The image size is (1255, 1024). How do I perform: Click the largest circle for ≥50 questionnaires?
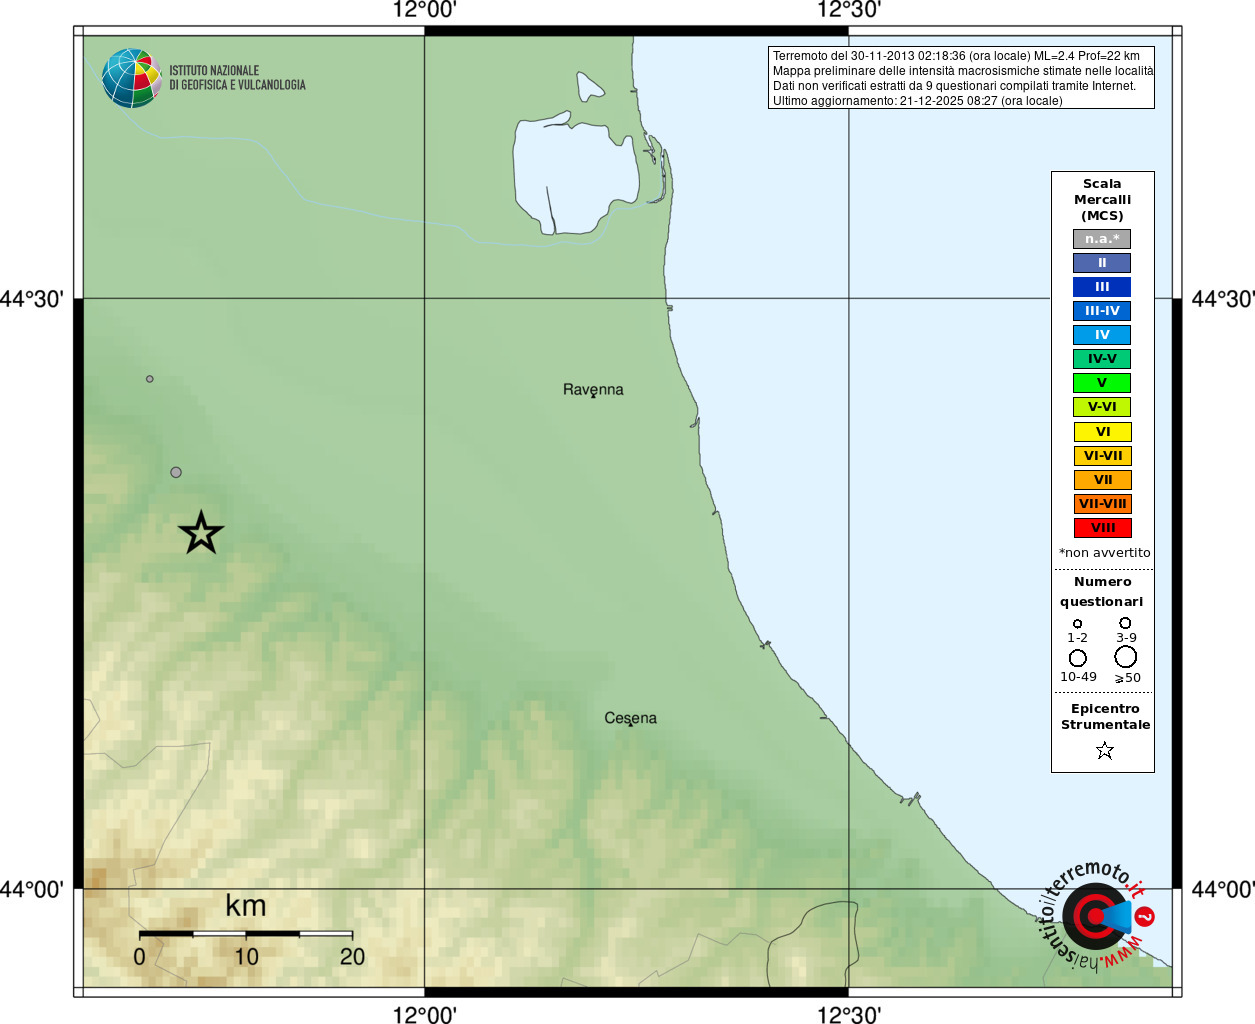pyautogui.click(x=1126, y=657)
